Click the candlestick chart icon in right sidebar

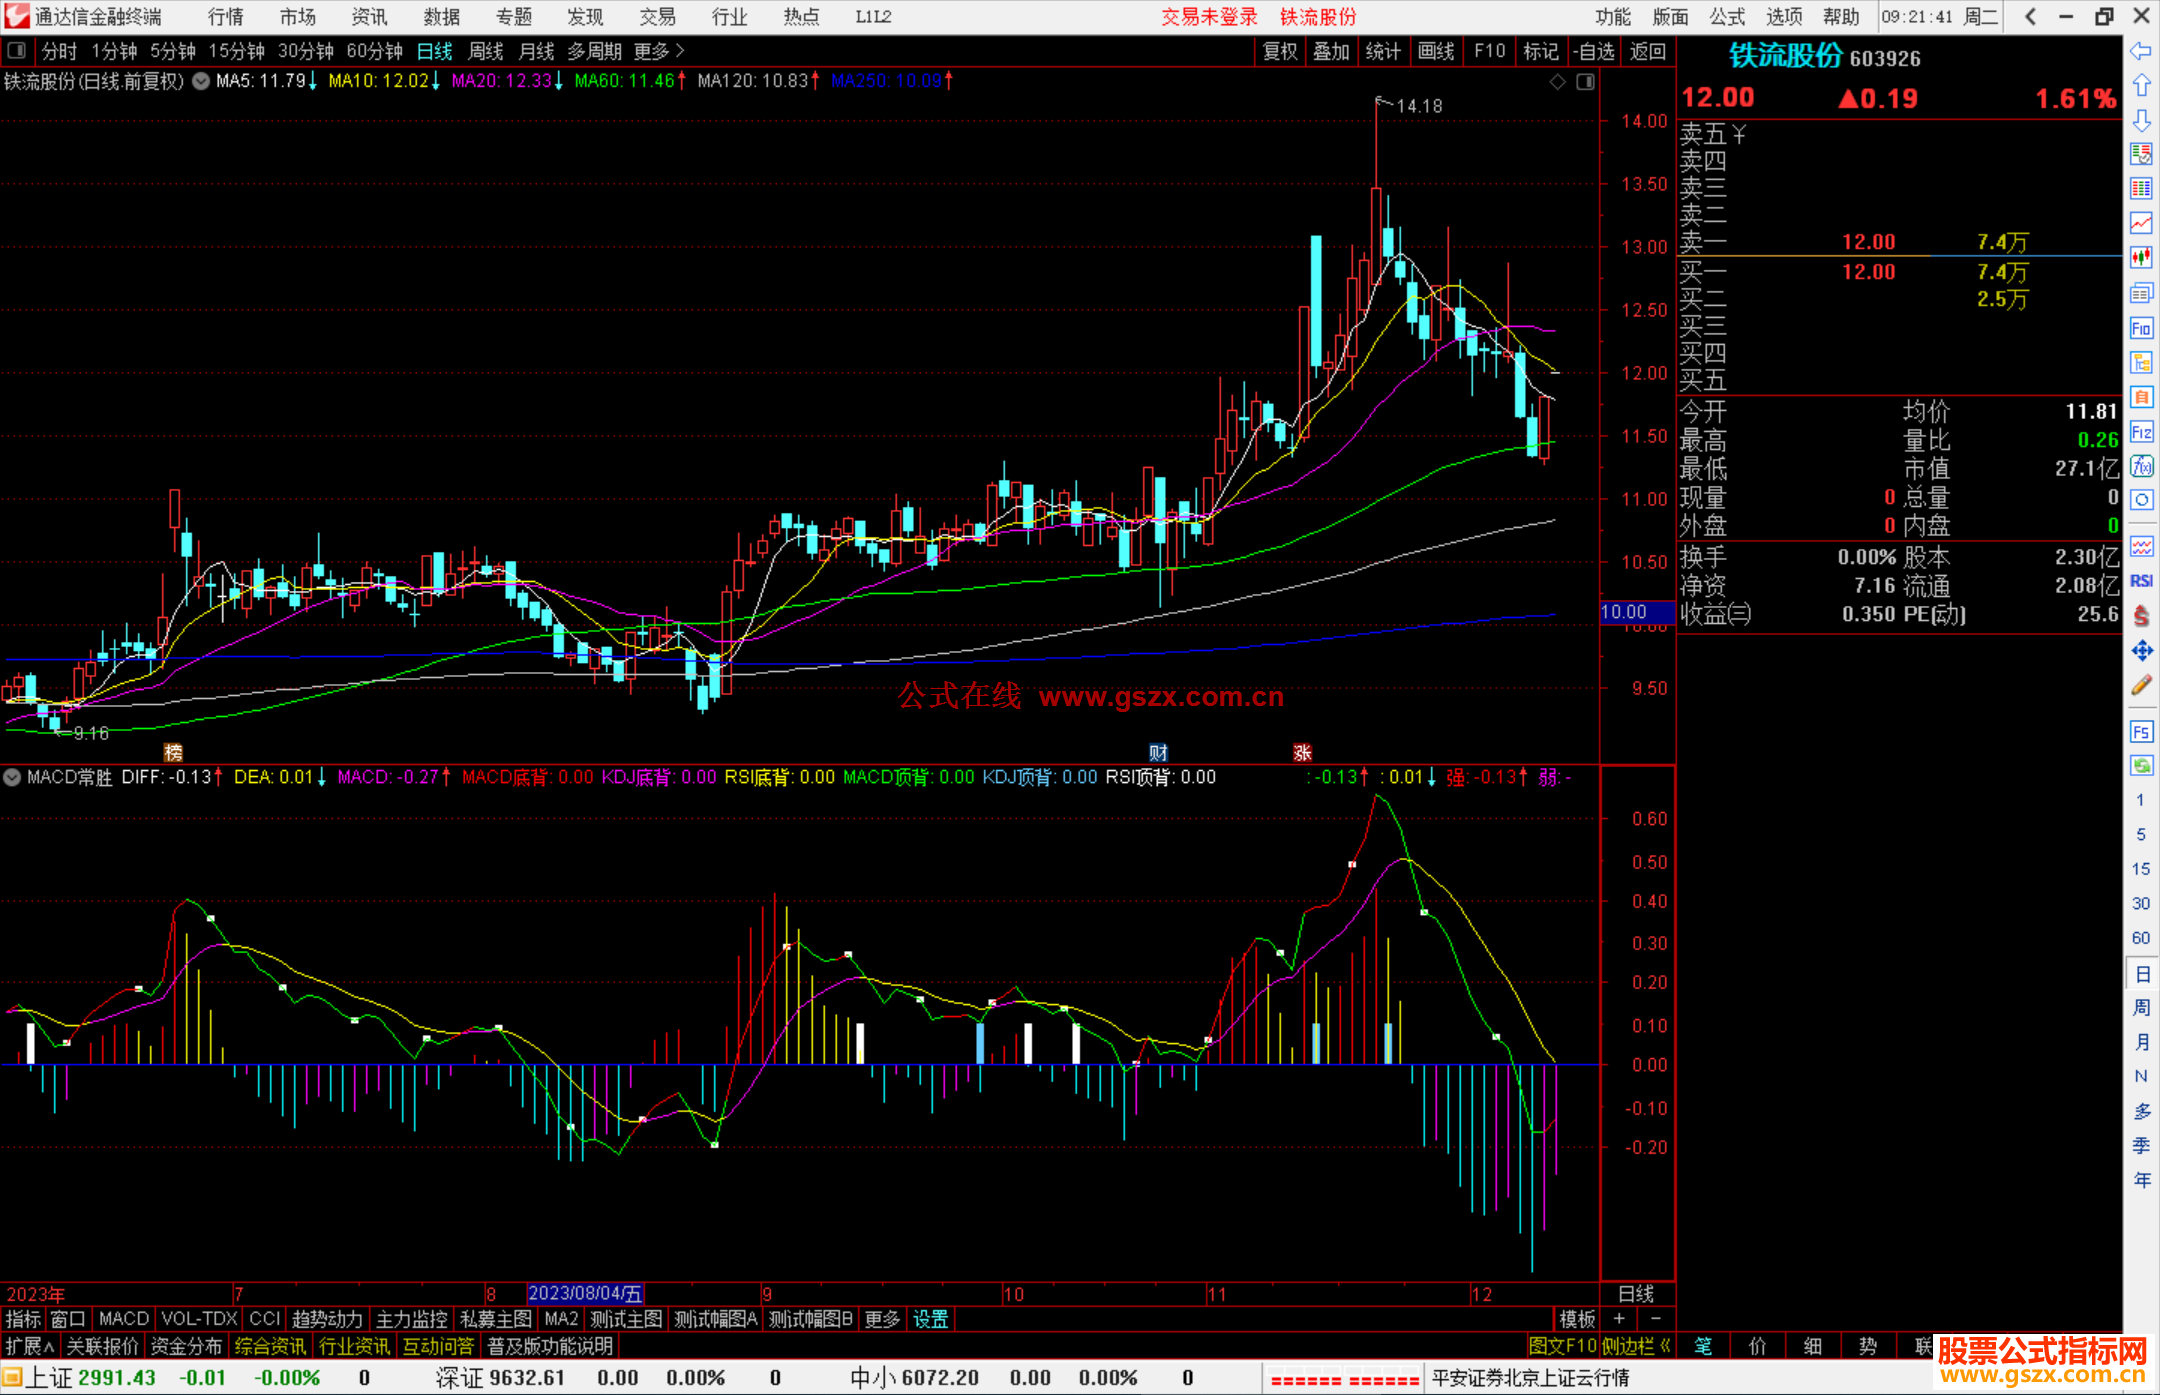pos(2141,257)
